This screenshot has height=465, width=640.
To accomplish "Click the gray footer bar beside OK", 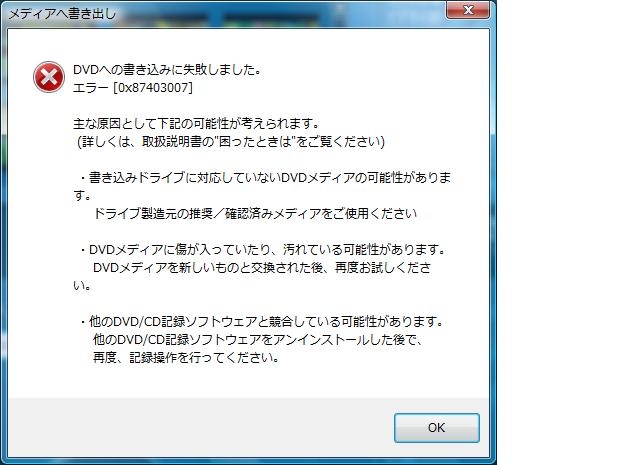I will coord(200,427).
